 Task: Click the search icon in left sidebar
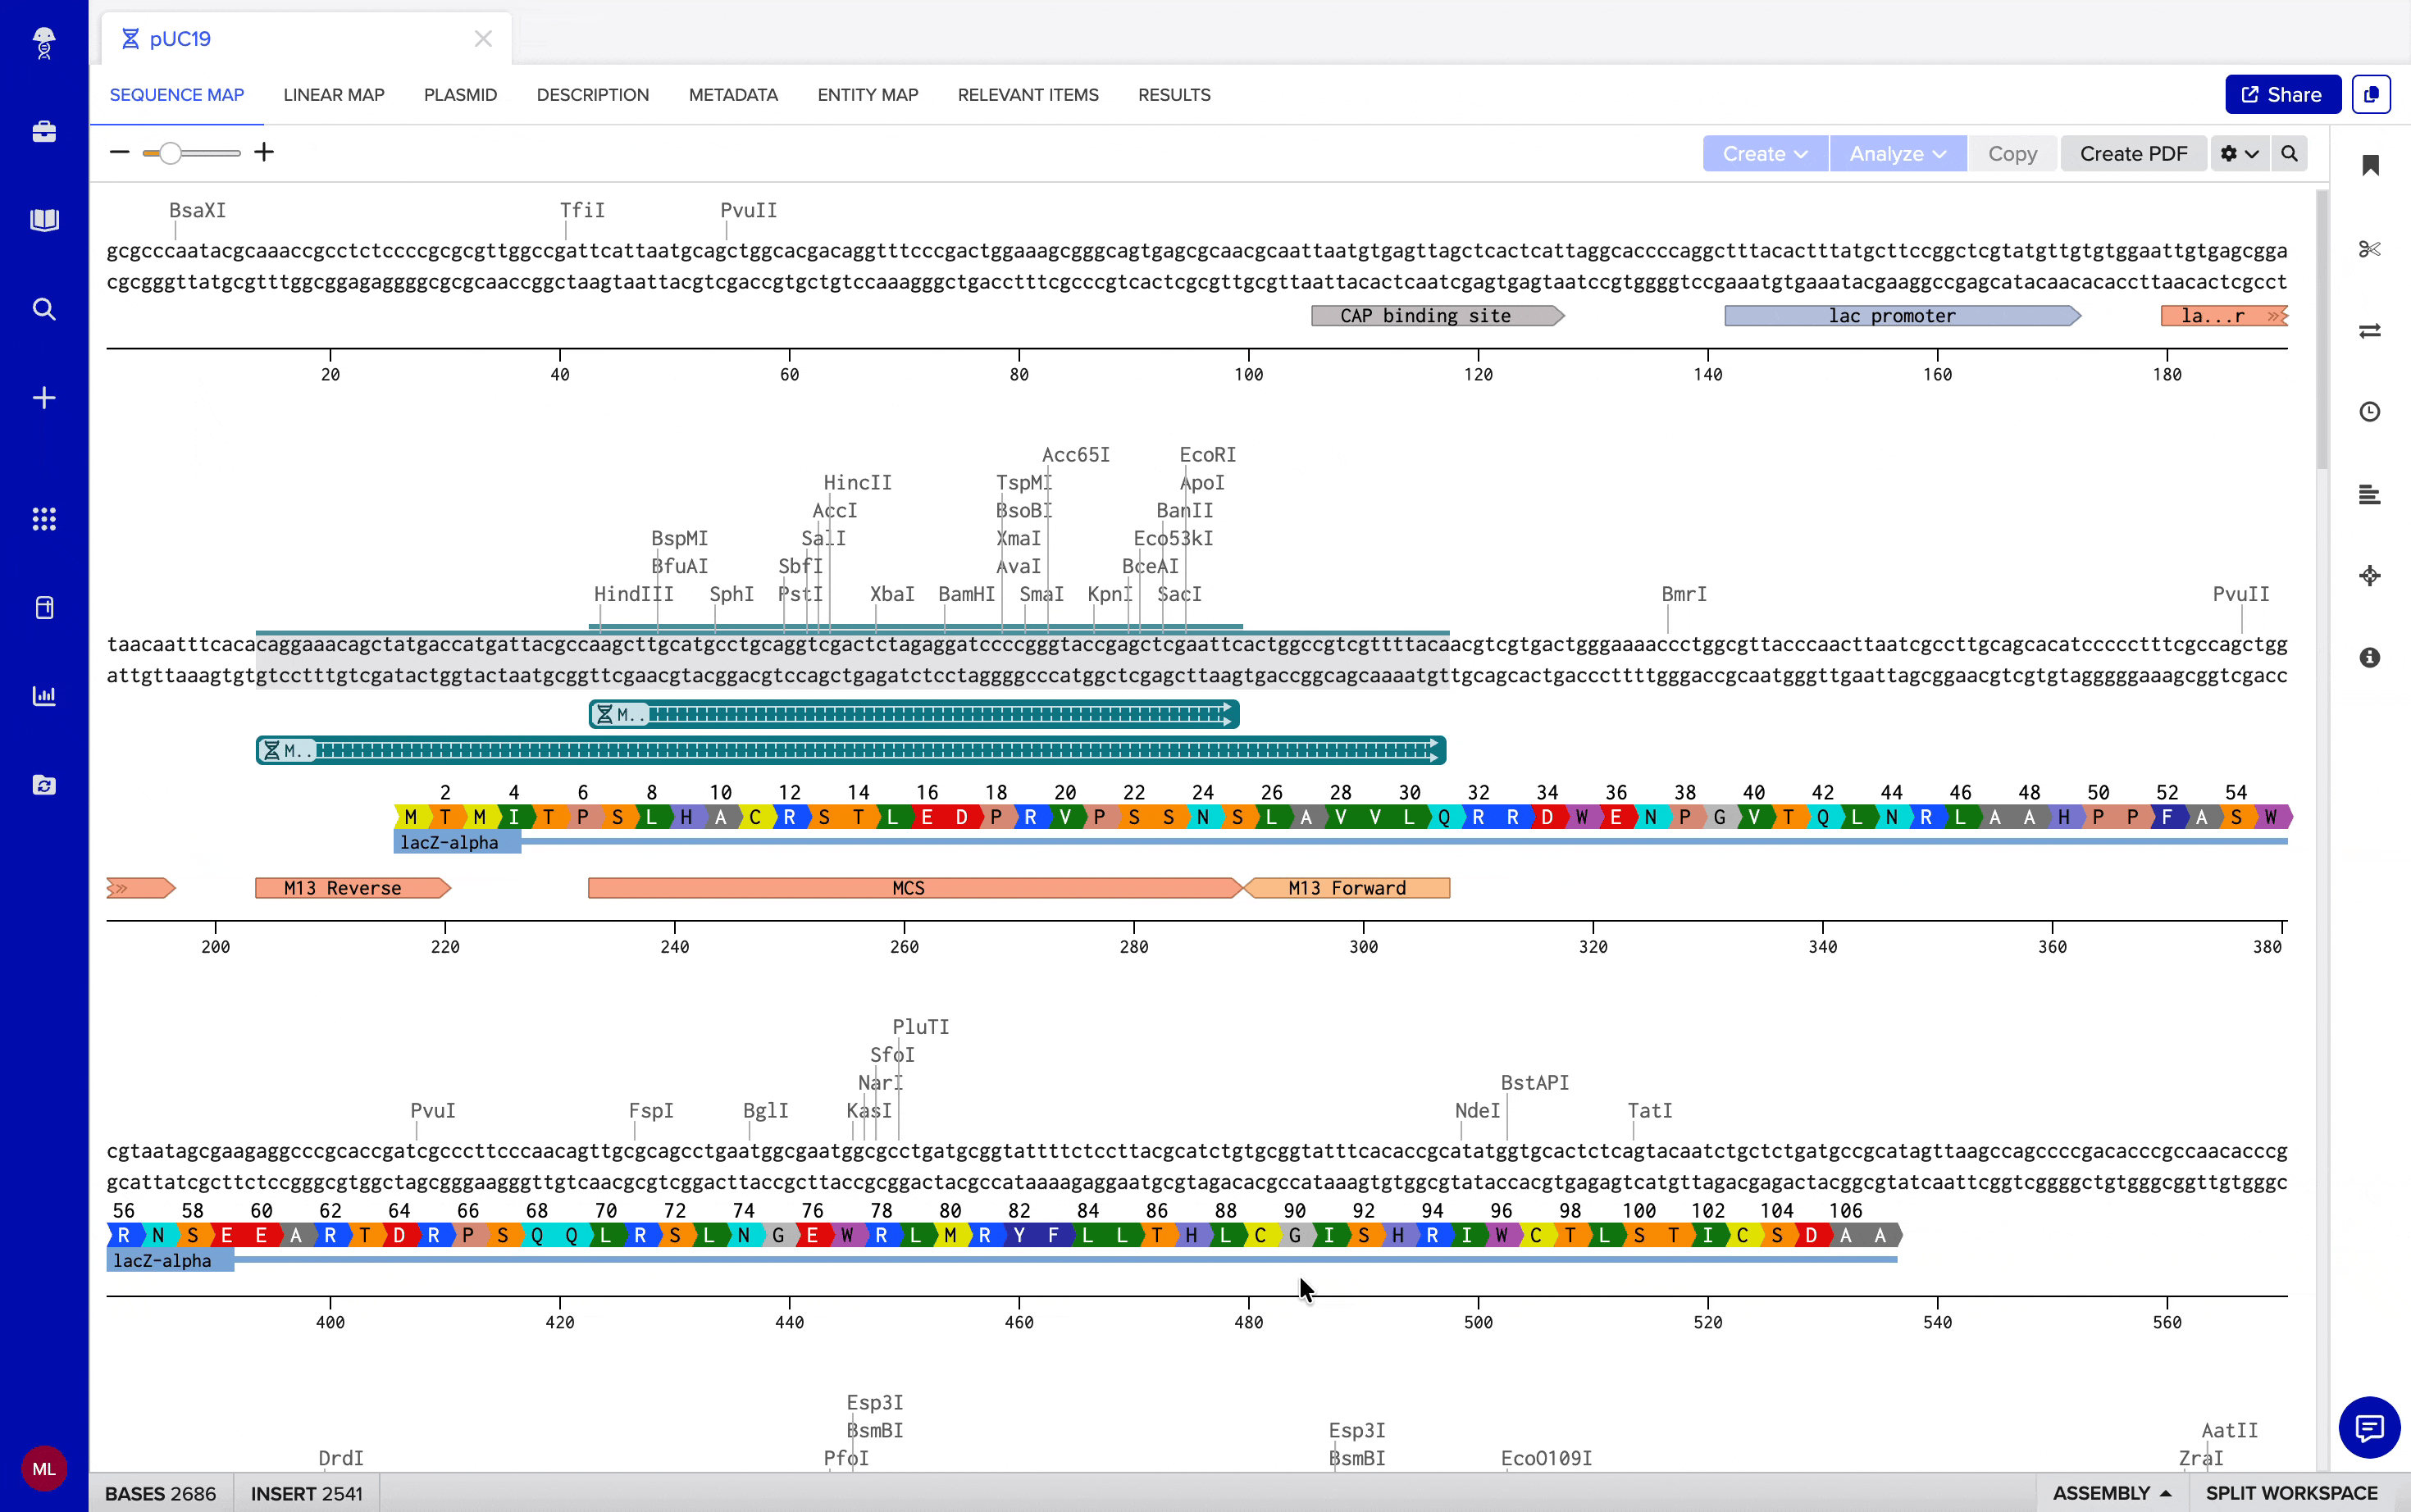44,309
